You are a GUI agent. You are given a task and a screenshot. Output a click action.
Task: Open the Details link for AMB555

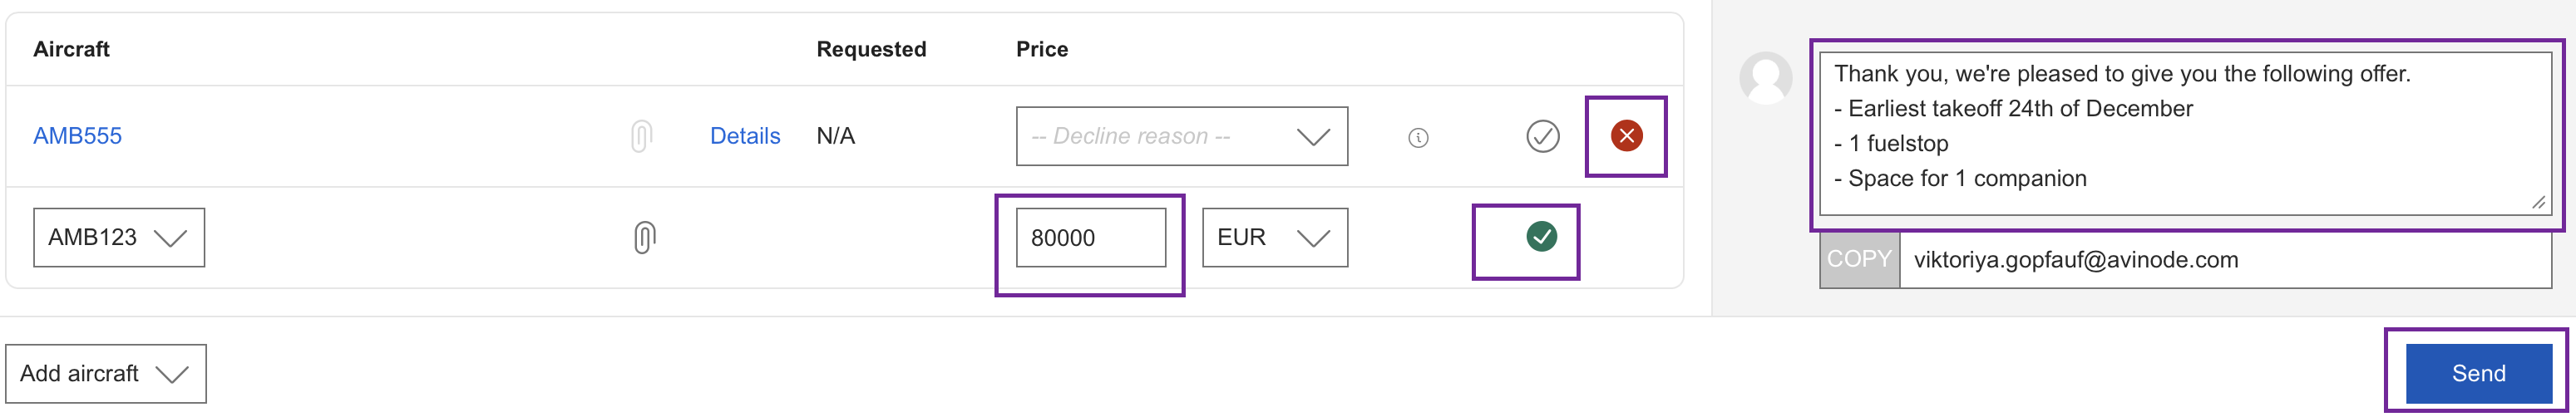[744, 136]
